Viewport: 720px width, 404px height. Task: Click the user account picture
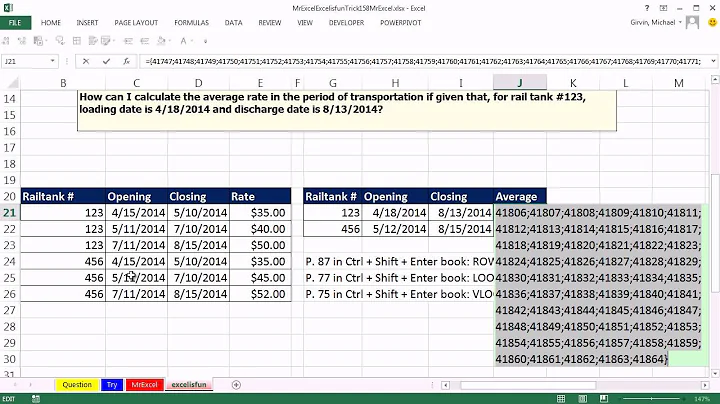pyautogui.click(x=692, y=22)
